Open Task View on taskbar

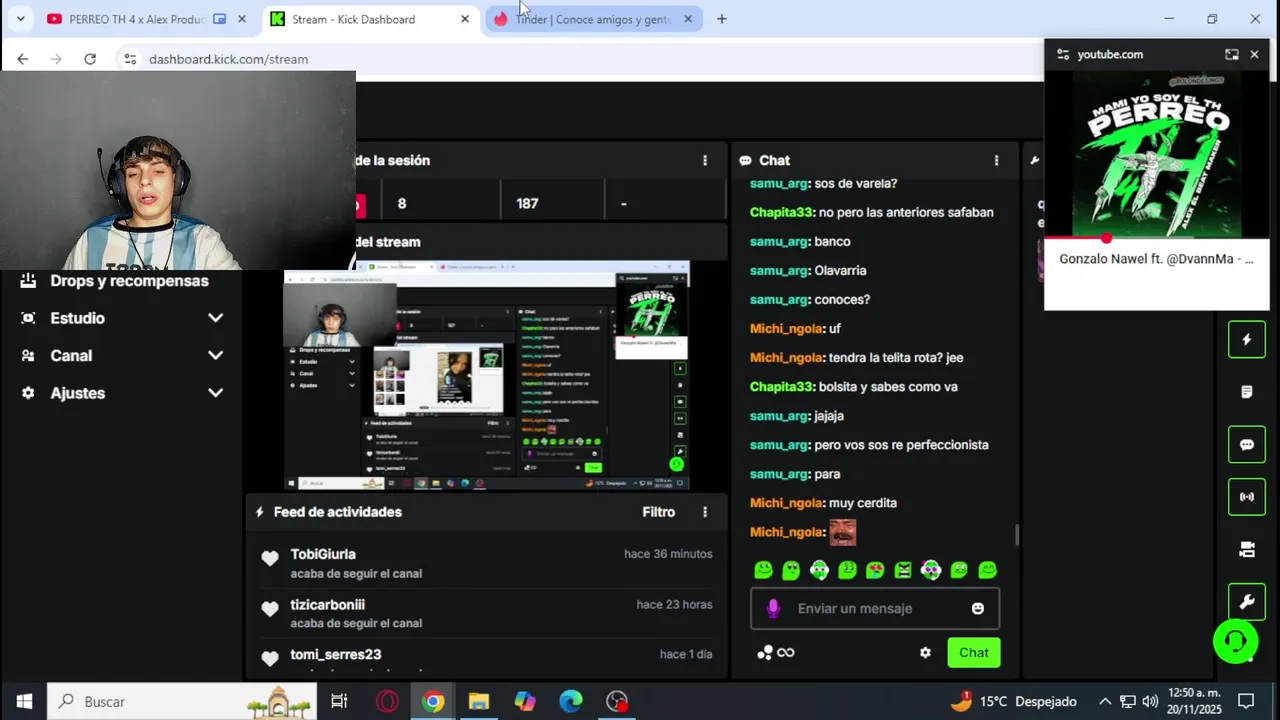pyautogui.click(x=339, y=702)
